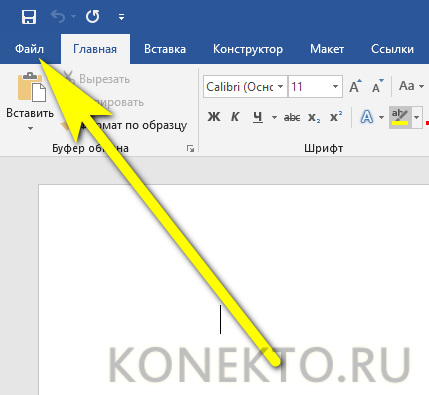
Task: Toggle italic with the К button
Action: 235,117
